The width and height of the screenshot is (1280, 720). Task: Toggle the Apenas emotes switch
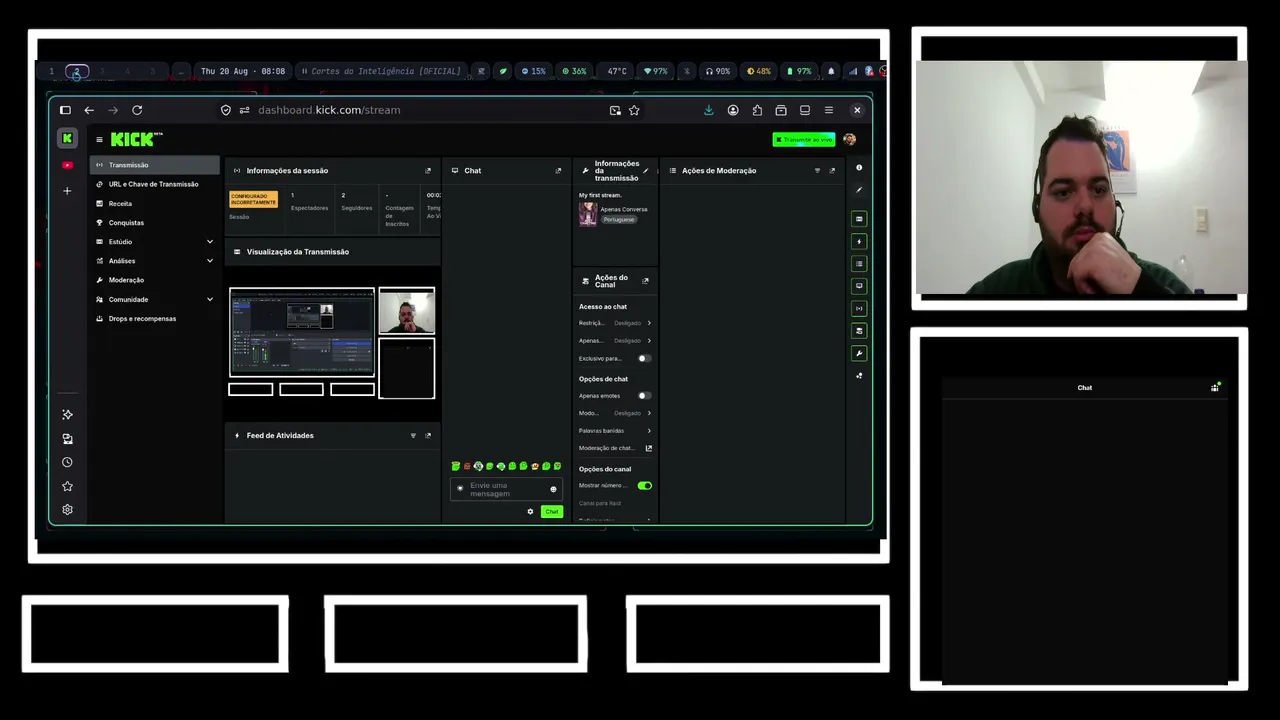[x=644, y=396]
